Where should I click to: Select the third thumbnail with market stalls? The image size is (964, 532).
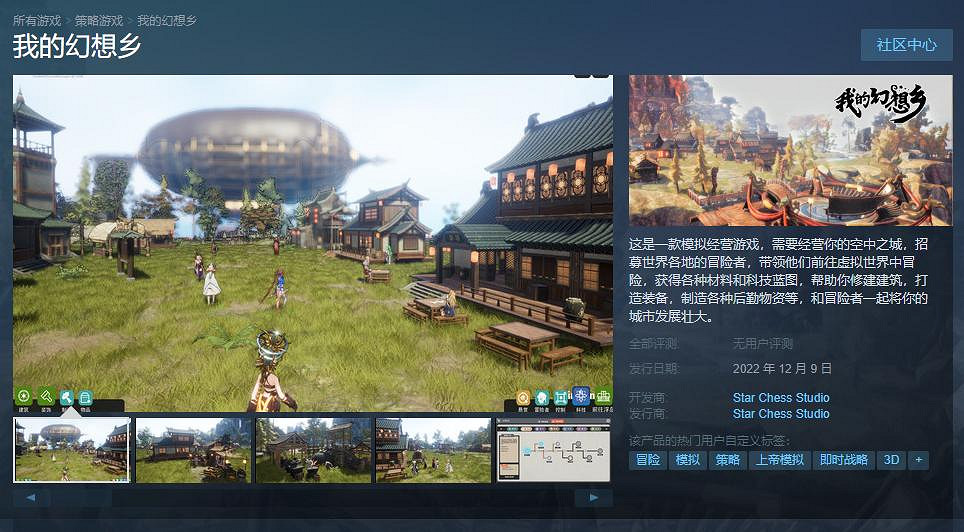click(x=313, y=450)
